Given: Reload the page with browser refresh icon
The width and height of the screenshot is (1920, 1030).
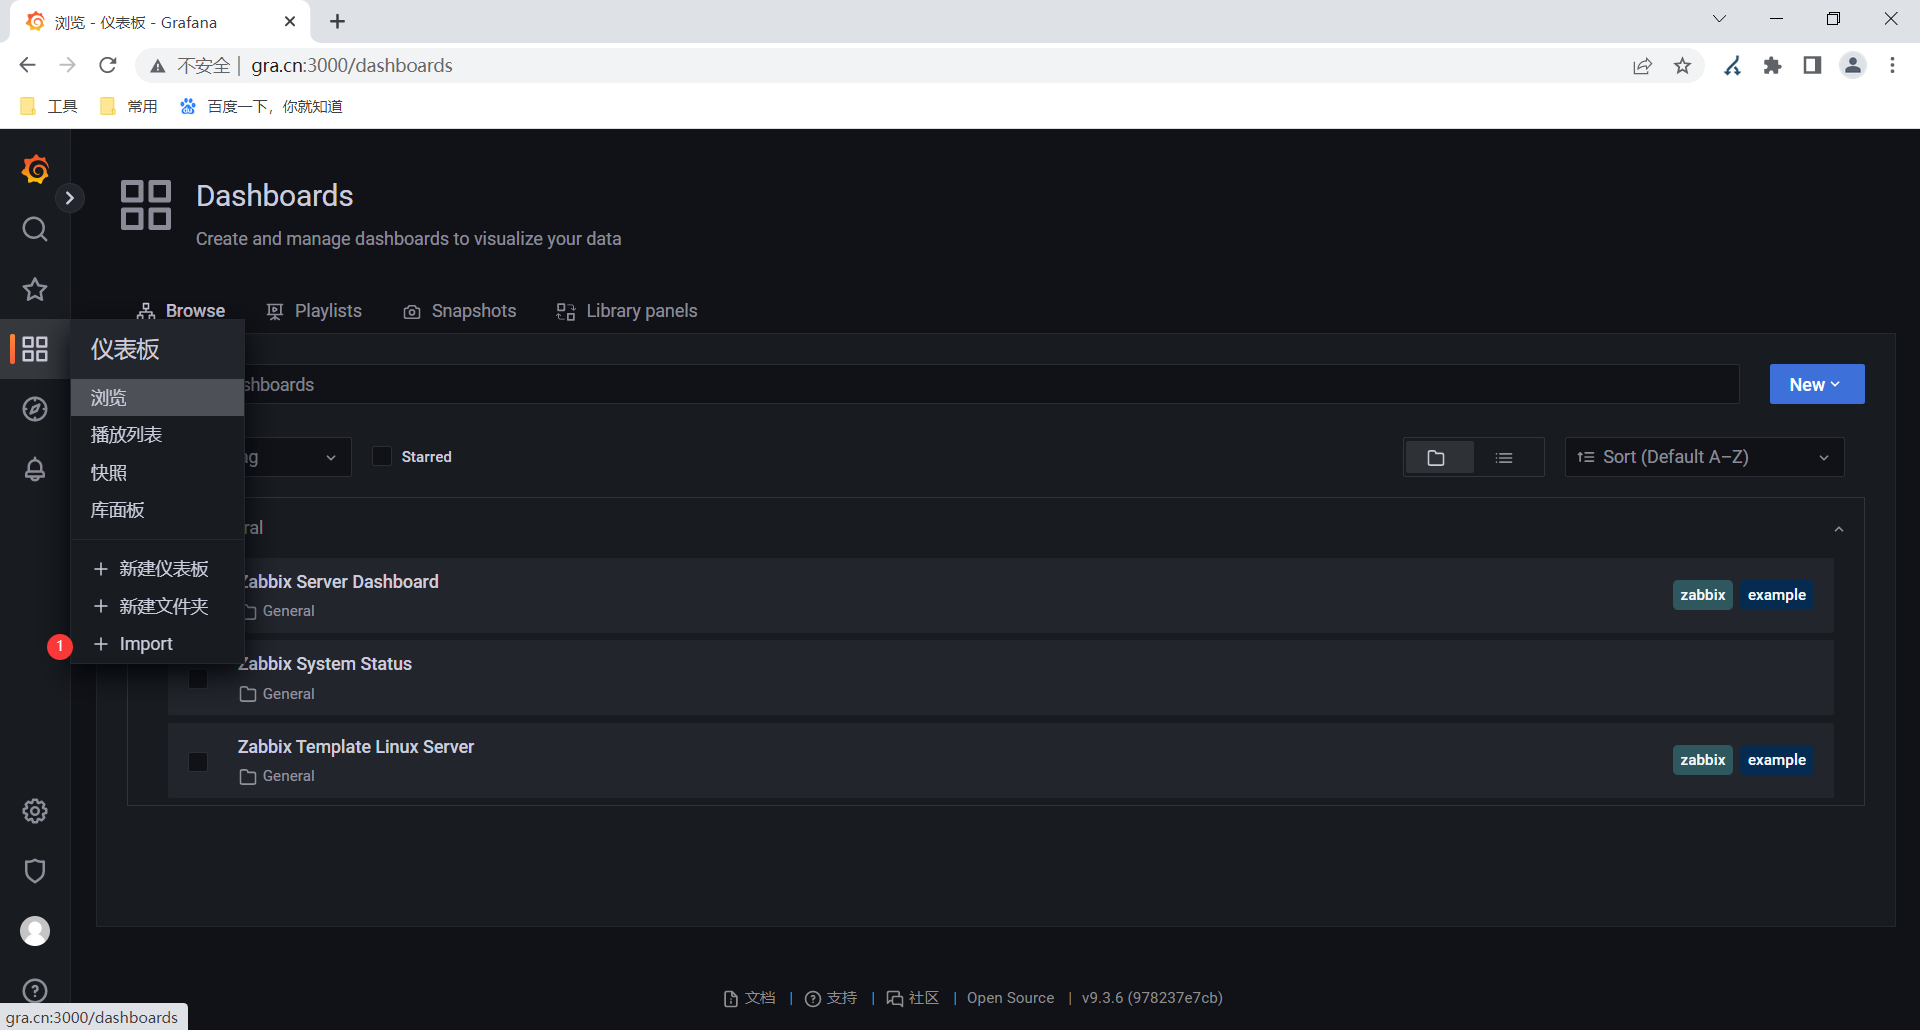Looking at the screenshot, I should click(108, 65).
